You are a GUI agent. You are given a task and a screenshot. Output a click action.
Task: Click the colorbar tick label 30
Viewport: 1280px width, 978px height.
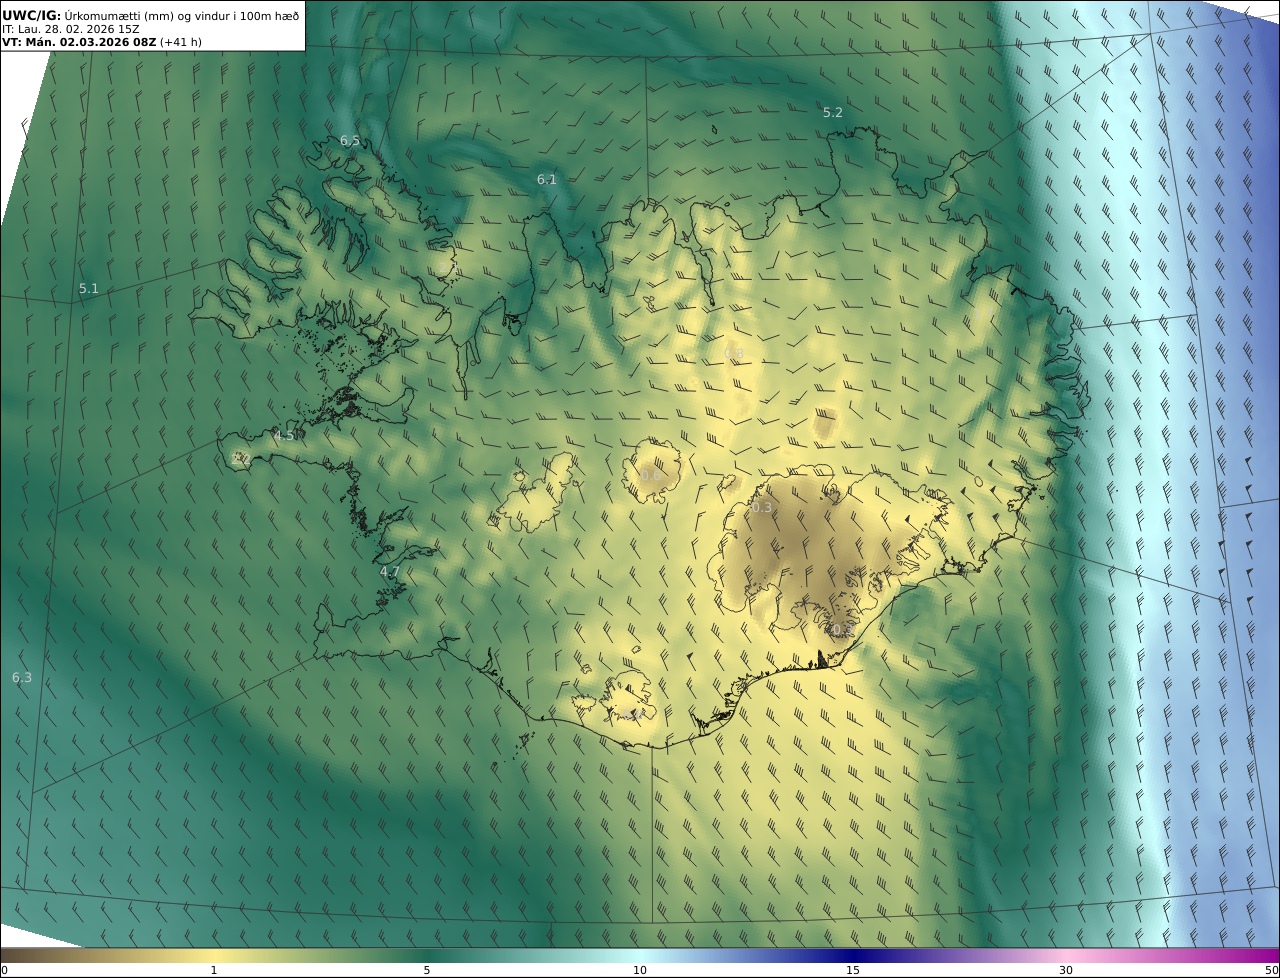1066,970
